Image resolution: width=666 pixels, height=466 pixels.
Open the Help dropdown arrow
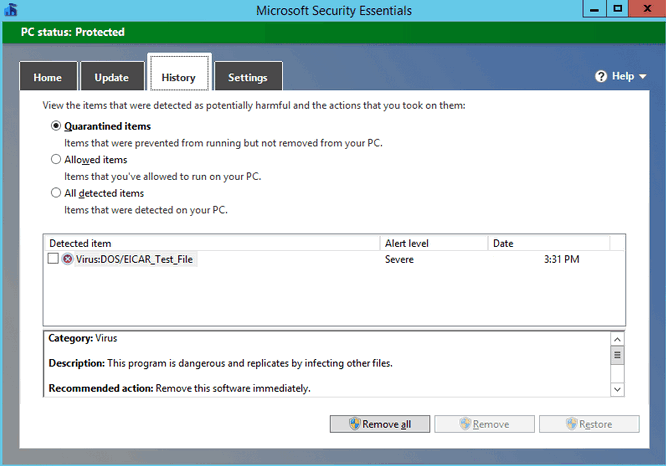643,76
